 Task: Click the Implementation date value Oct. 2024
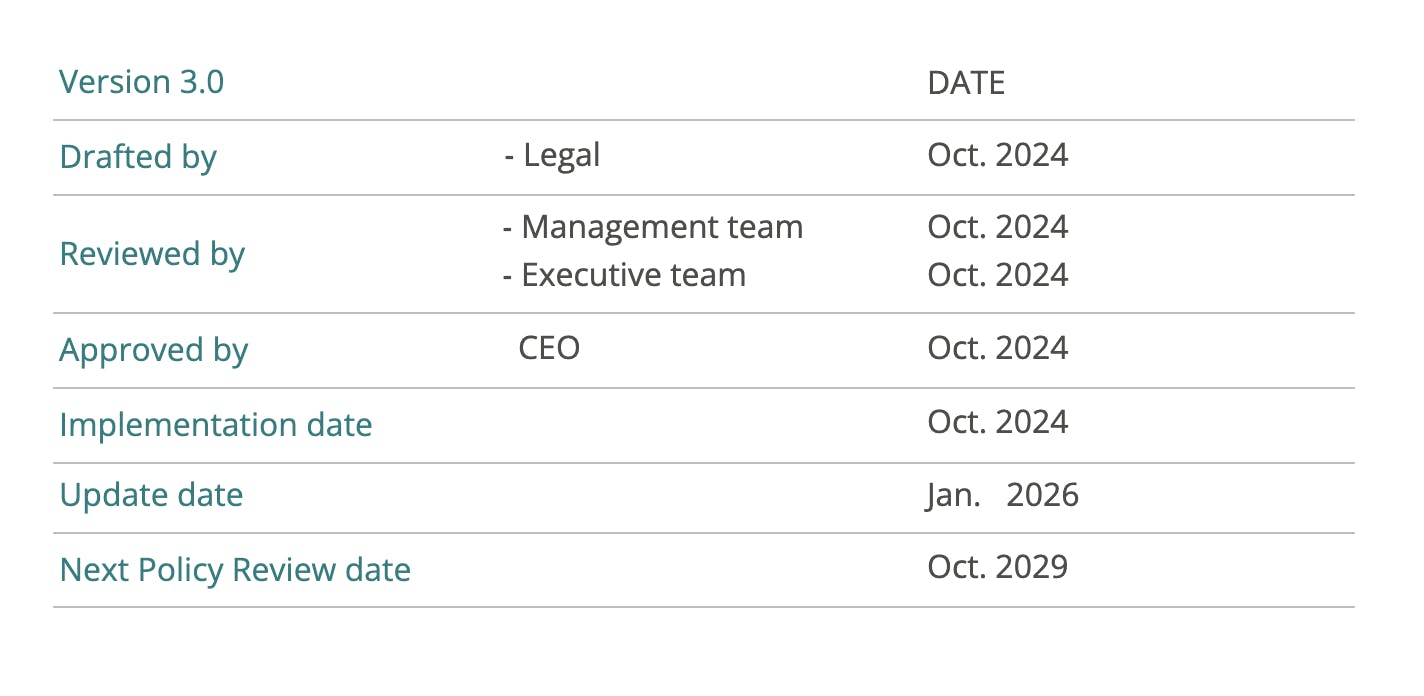[997, 422]
